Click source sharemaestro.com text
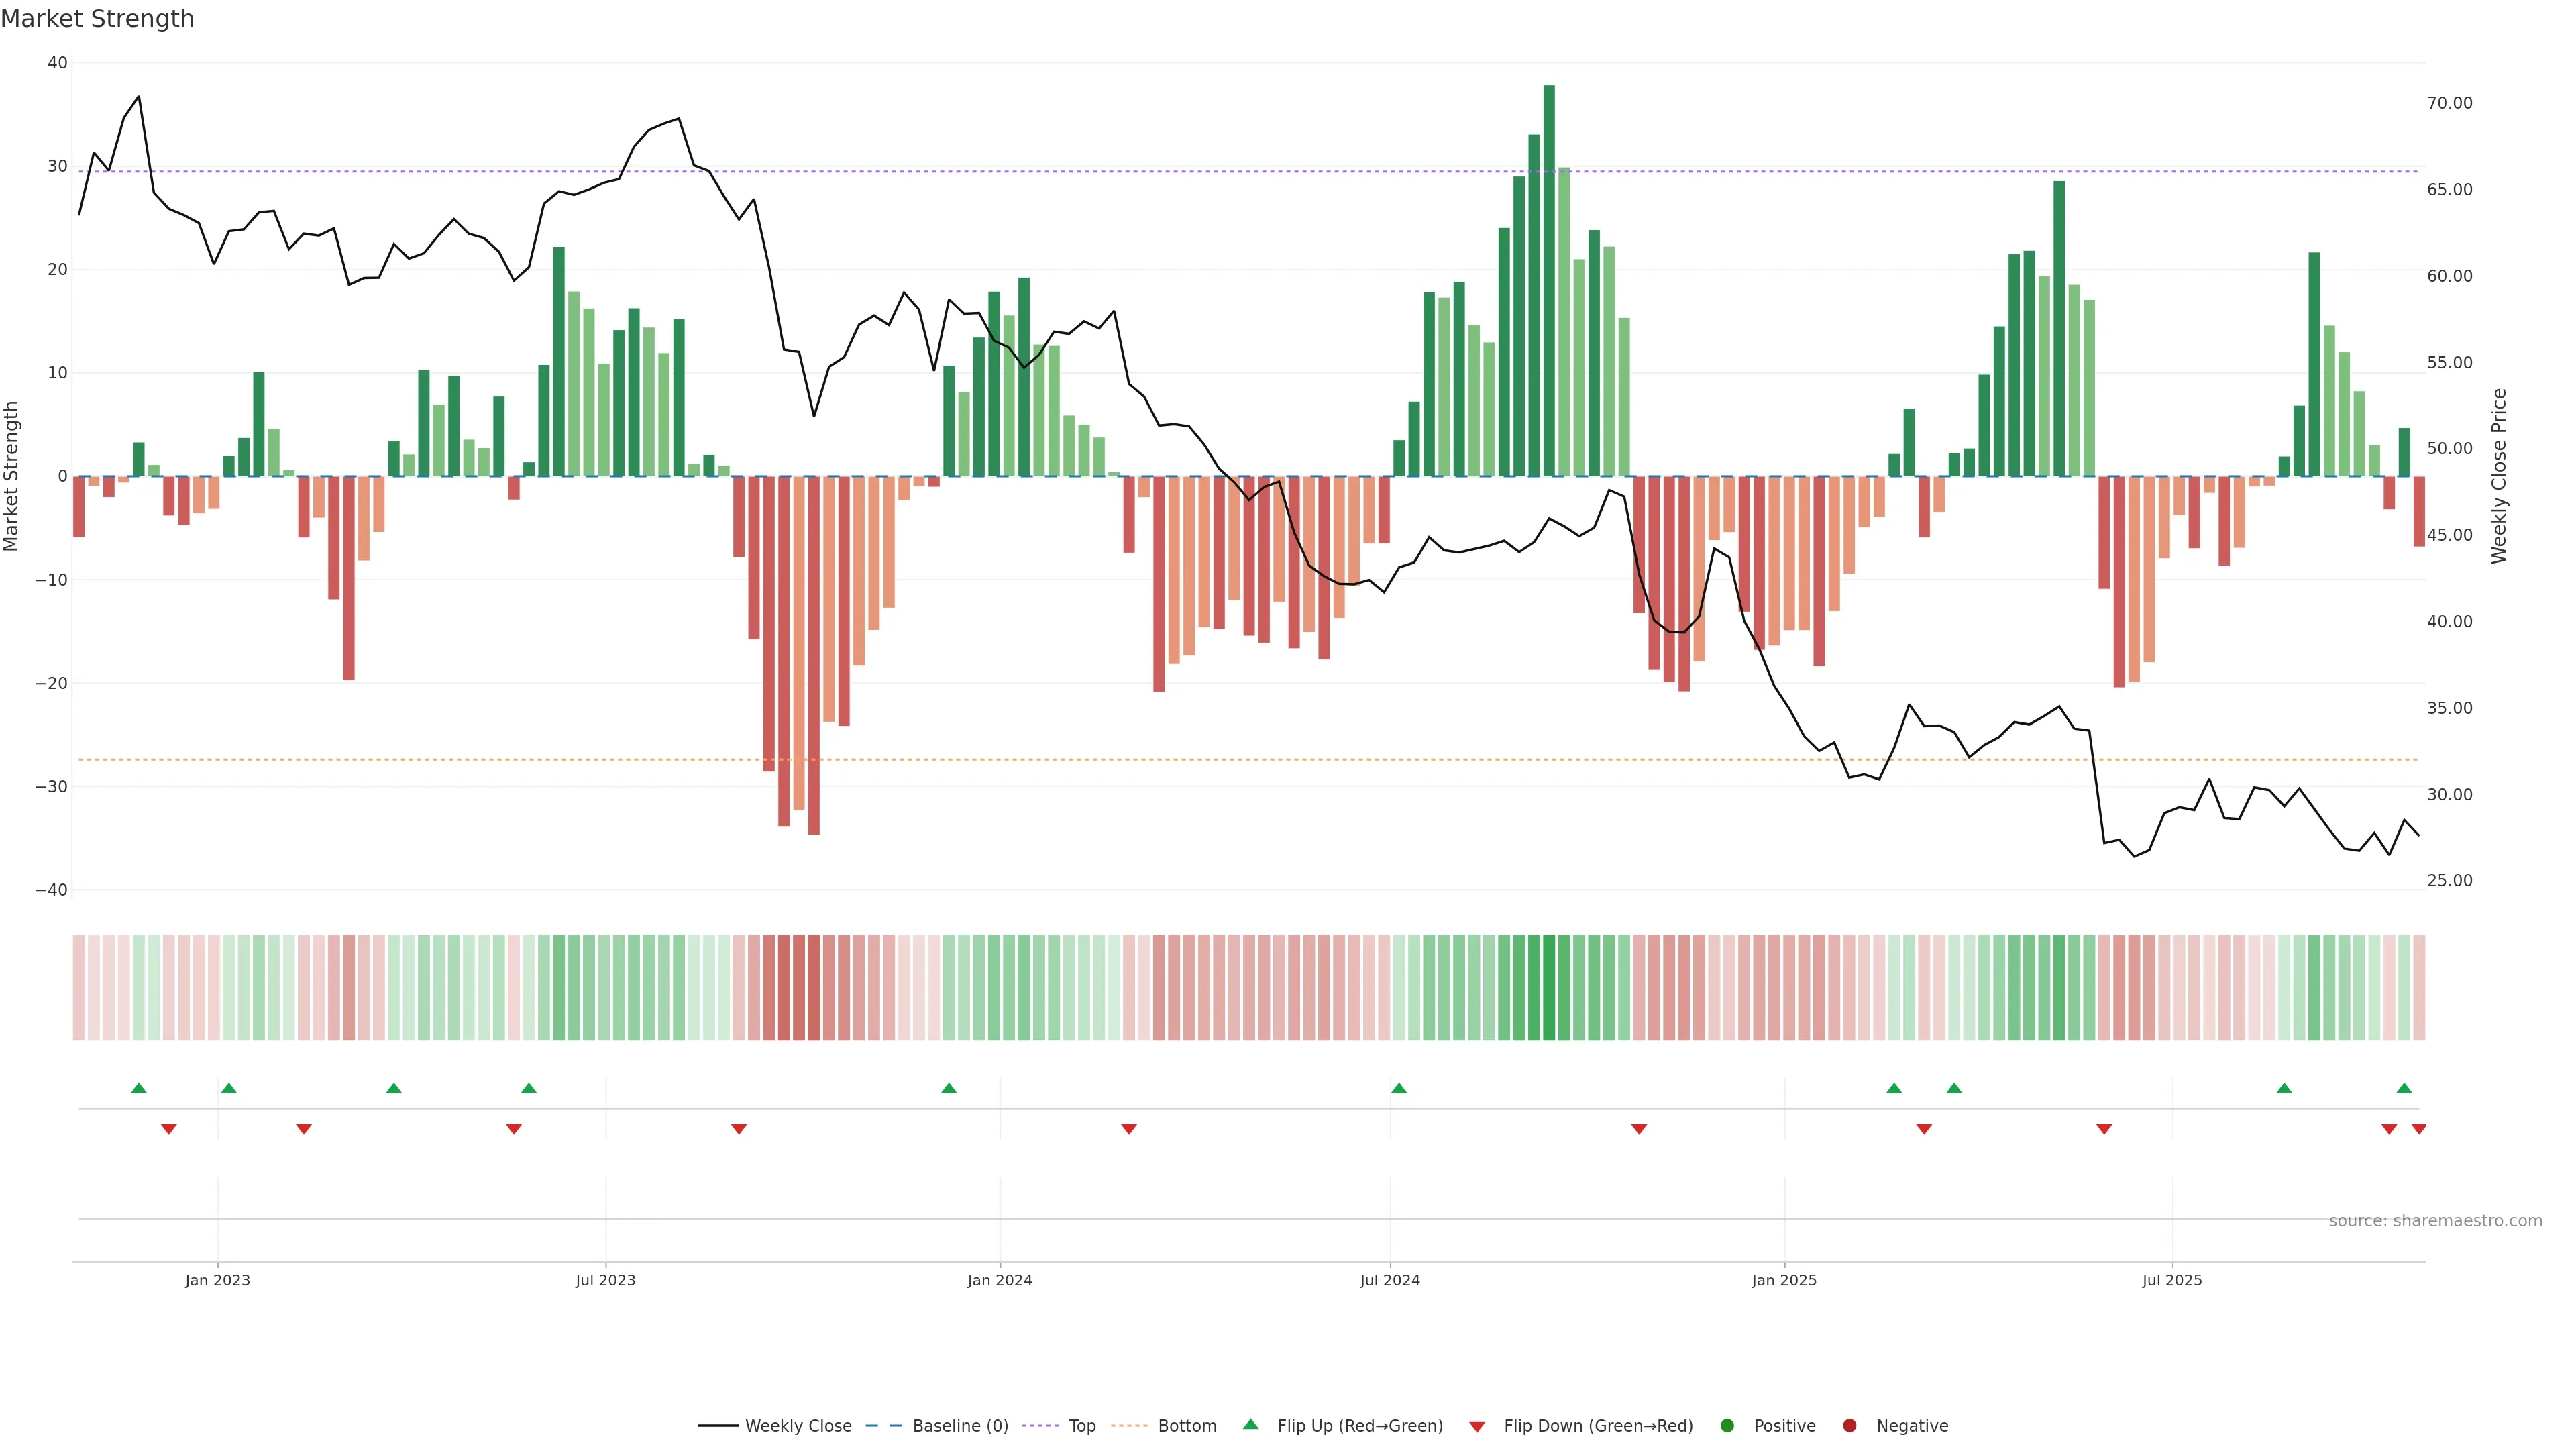The image size is (2576, 1449). coord(2435,1221)
